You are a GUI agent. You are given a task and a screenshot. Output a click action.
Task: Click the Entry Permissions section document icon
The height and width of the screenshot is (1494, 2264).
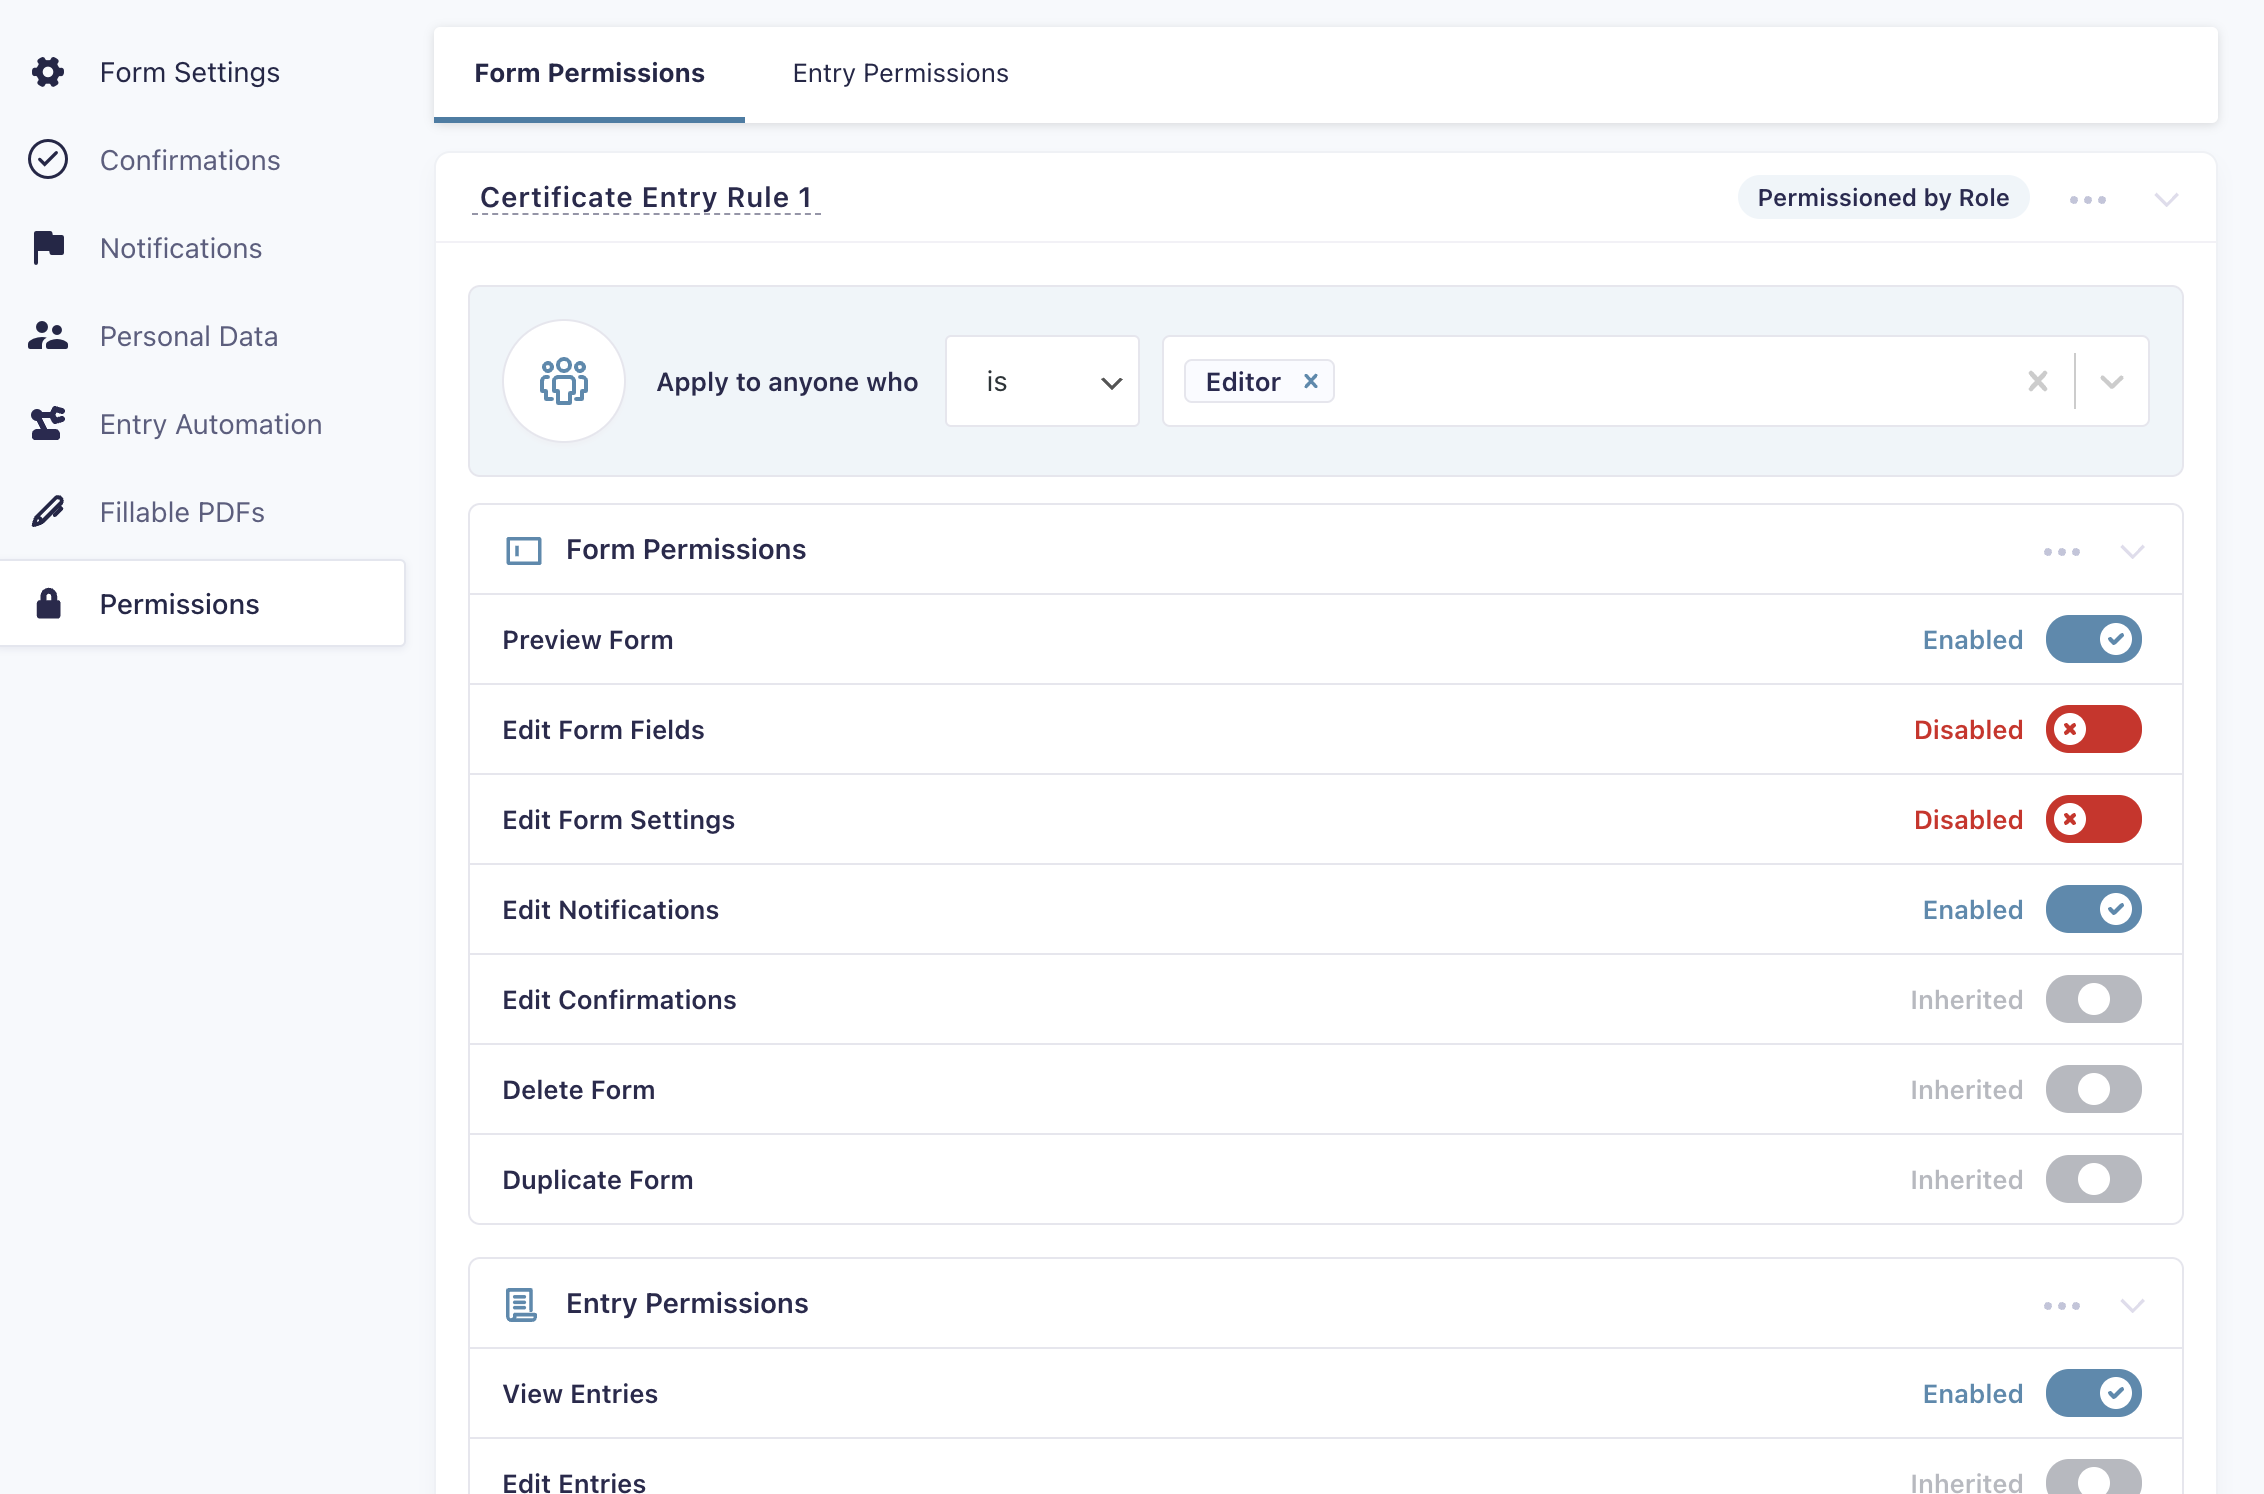click(521, 1304)
